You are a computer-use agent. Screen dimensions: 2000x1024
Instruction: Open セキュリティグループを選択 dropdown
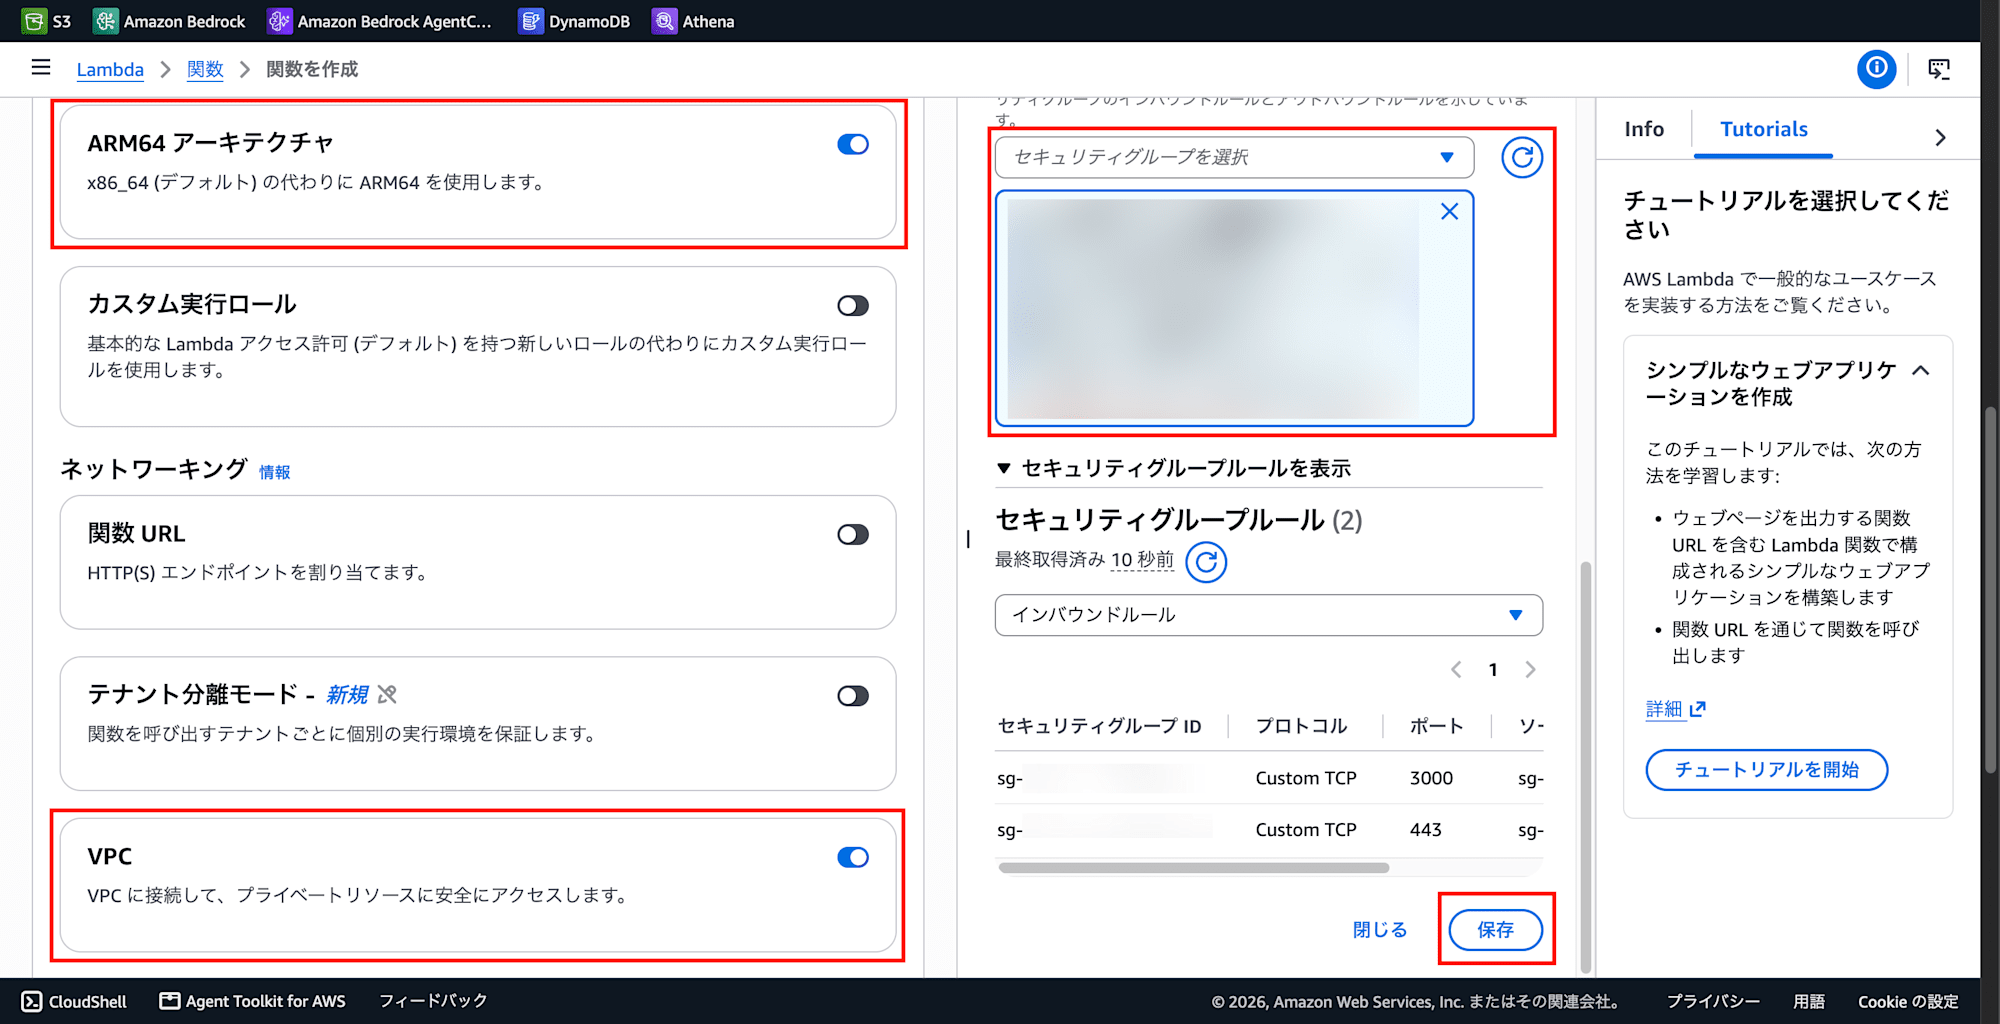click(x=1234, y=157)
